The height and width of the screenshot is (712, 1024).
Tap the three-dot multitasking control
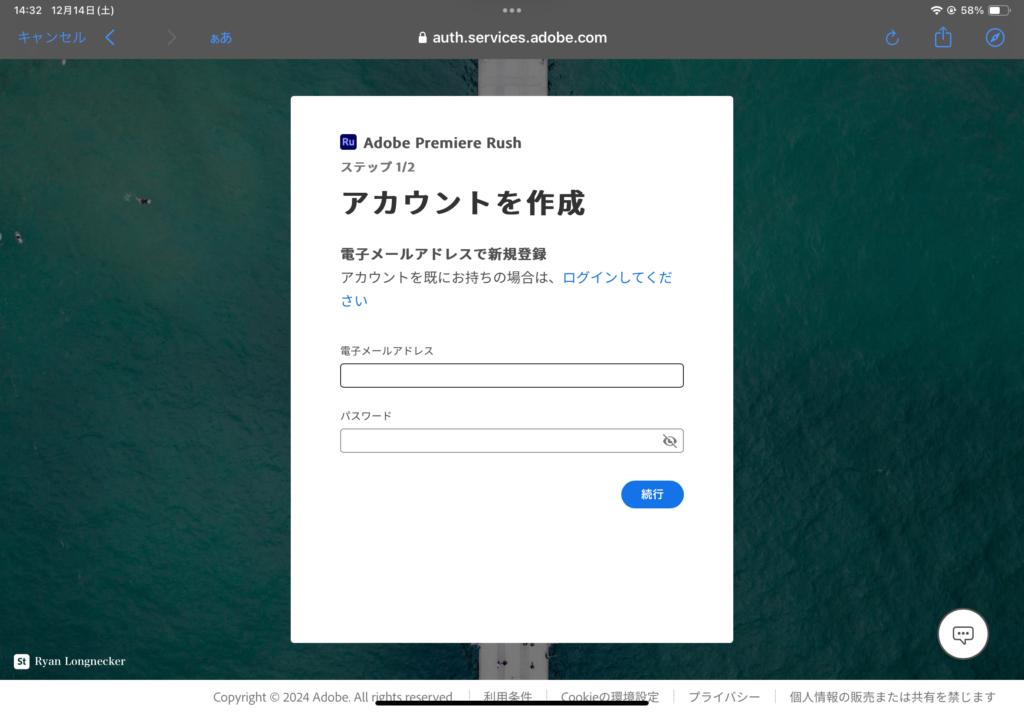point(512,10)
